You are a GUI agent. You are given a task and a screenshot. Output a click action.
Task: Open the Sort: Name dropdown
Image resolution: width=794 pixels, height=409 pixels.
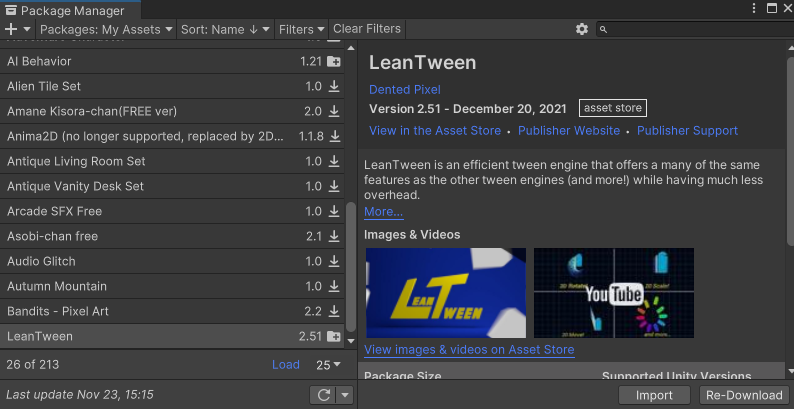pyautogui.click(x=225, y=30)
